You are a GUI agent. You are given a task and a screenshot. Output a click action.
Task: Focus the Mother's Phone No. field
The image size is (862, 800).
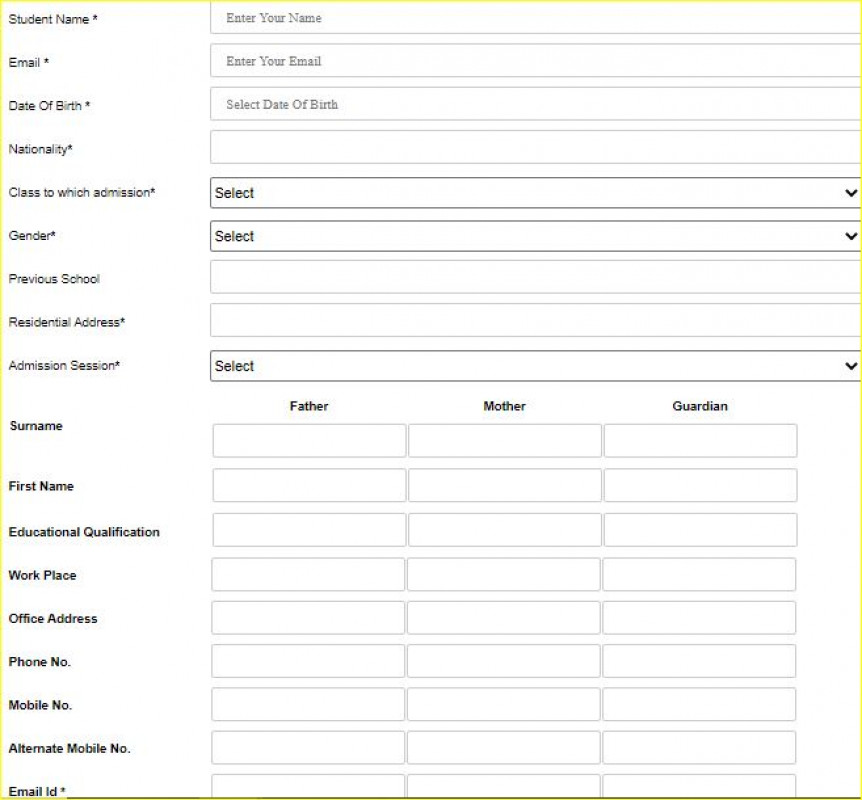pyautogui.click(x=504, y=661)
